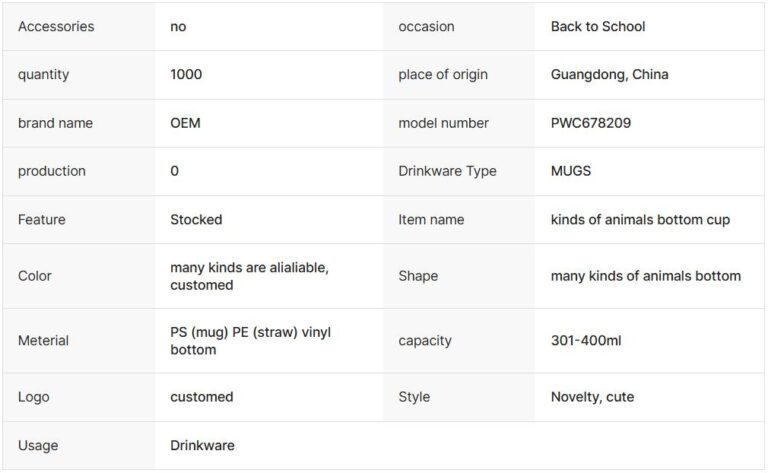The image size is (768, 473).
Task: Click the 'Accessories' row label
Action: pyautogui.click(x=56, y=27)
